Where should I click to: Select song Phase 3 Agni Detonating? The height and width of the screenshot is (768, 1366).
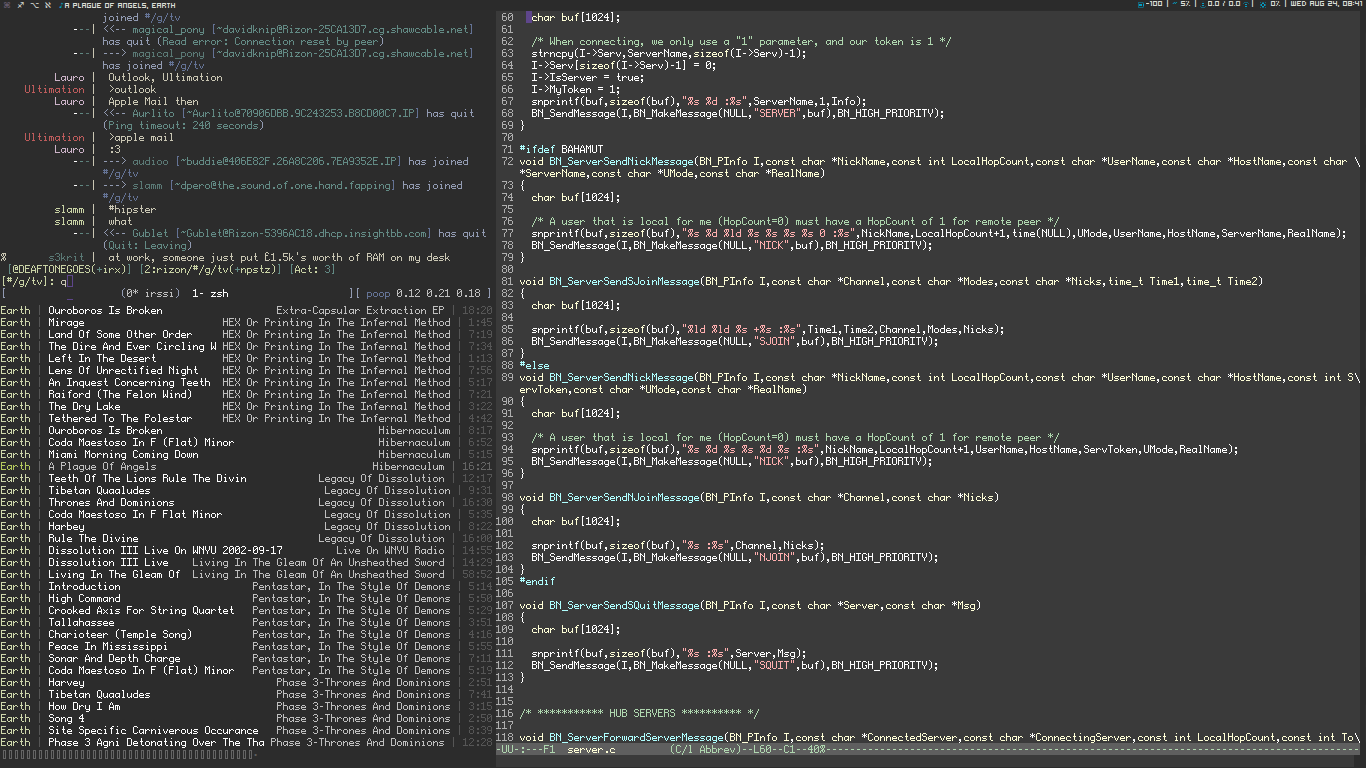(246, 743)
